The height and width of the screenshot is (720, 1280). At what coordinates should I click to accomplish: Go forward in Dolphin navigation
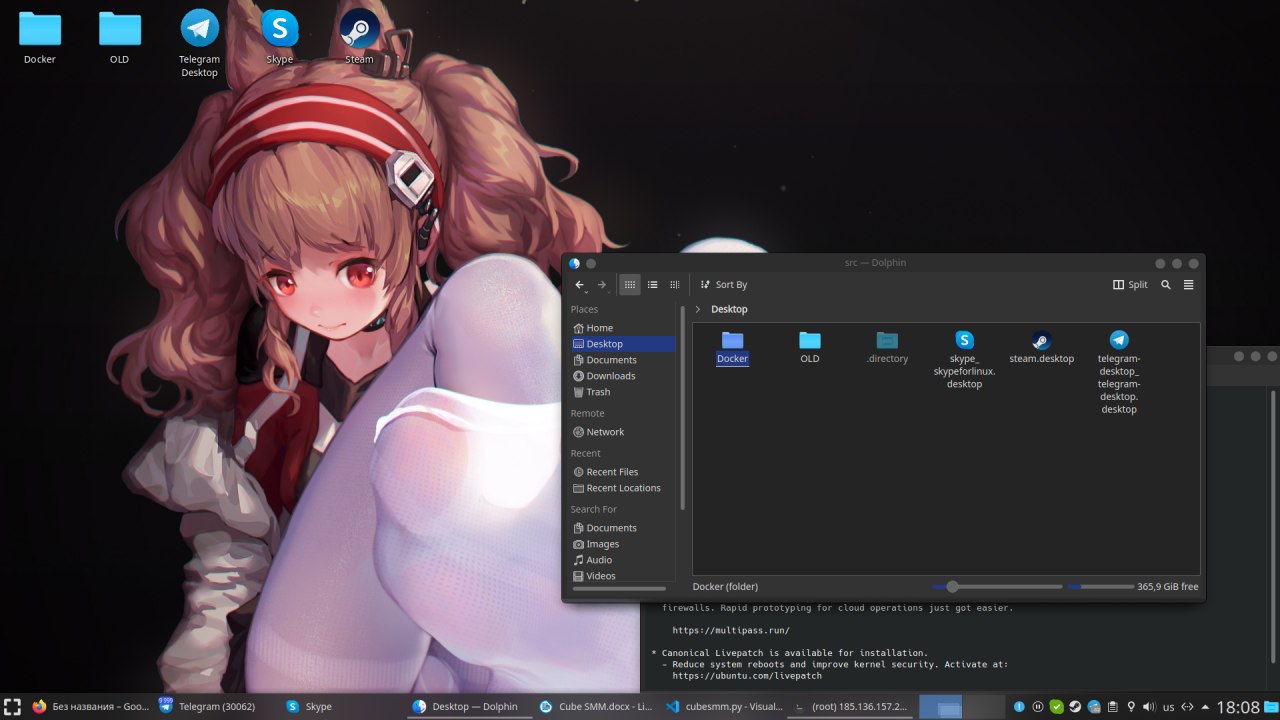(601, 285)
